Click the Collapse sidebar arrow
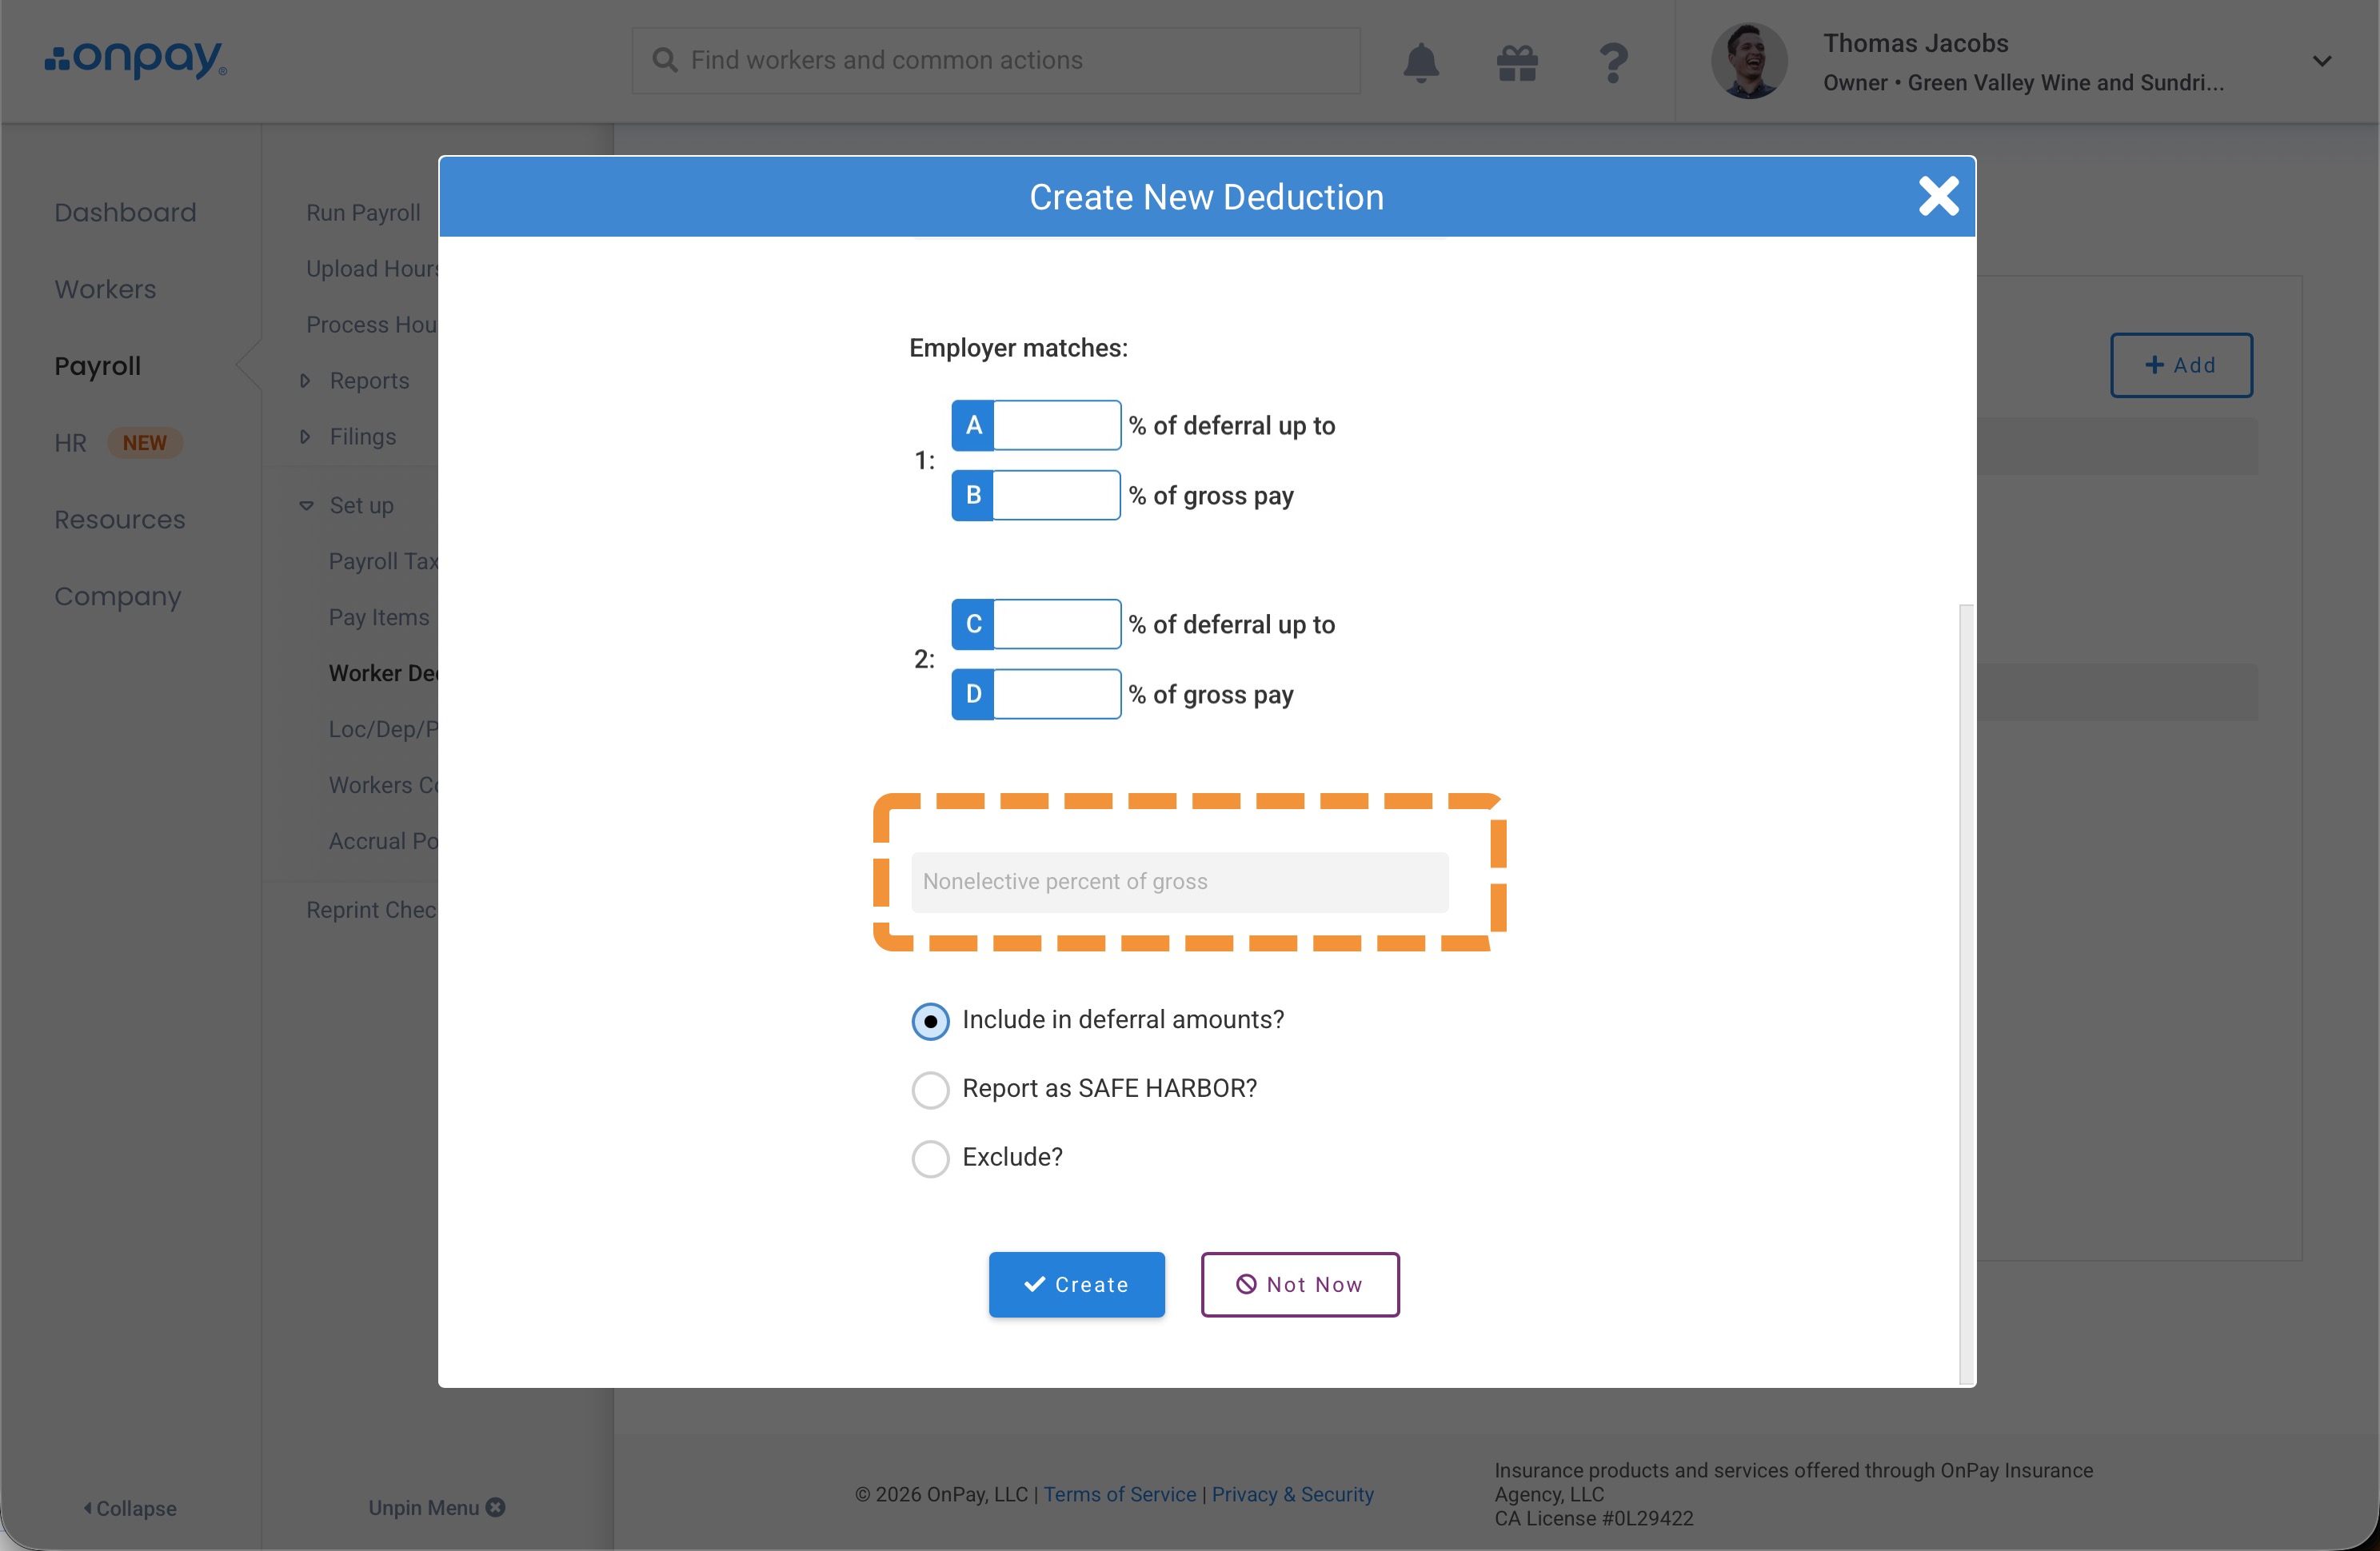Viewport: 2380px width, 1551px height. 88,1507
